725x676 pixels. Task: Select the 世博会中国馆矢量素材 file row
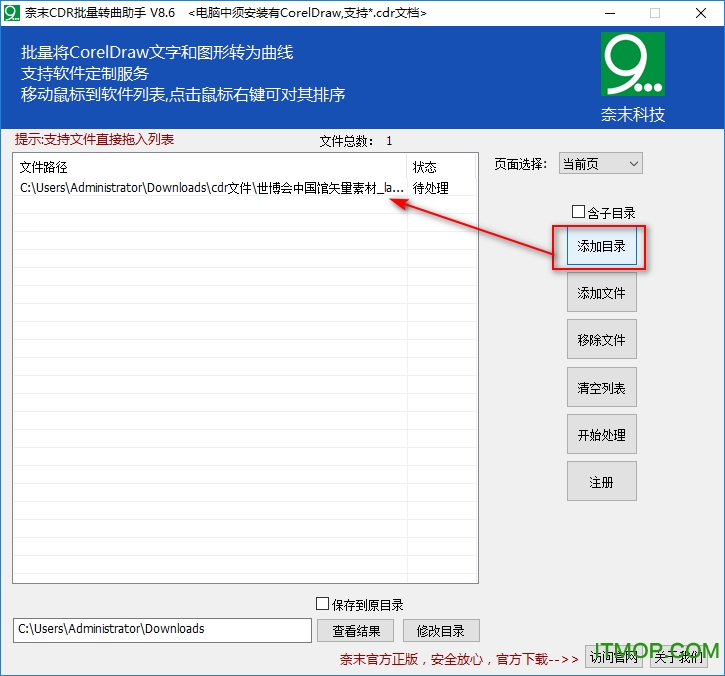[212, 188]
